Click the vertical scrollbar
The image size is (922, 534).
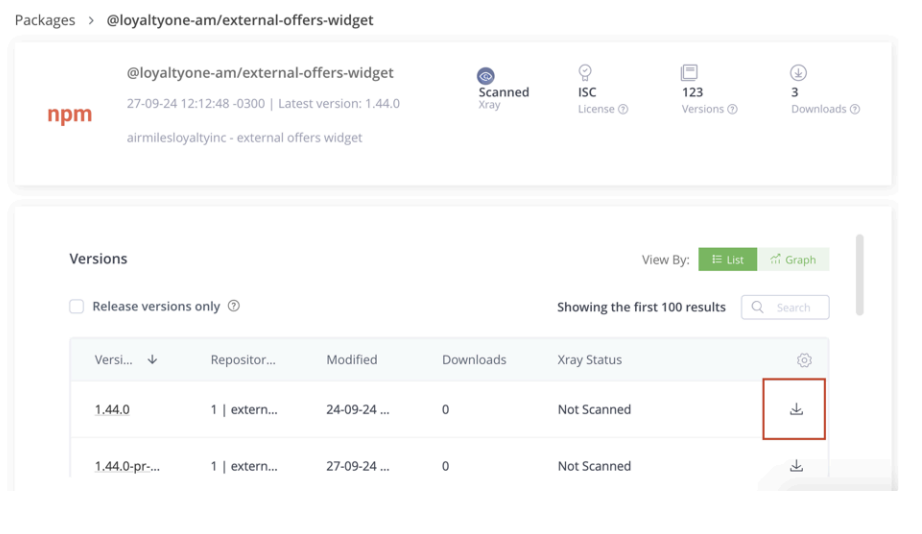tap(860, 275)
